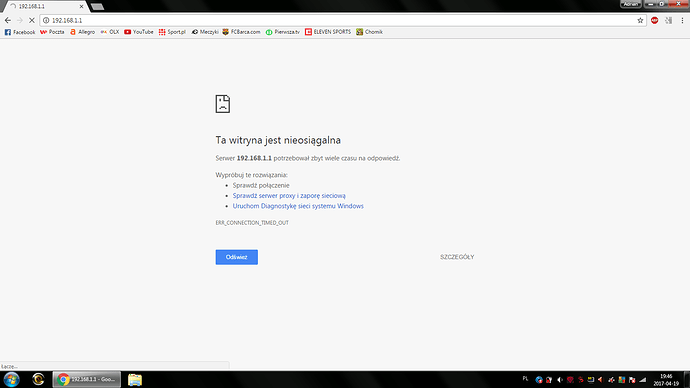Viewport: 690px width, 388px height.
Task: Click the Action Center flag tray icon
Action: pos(632,380)
